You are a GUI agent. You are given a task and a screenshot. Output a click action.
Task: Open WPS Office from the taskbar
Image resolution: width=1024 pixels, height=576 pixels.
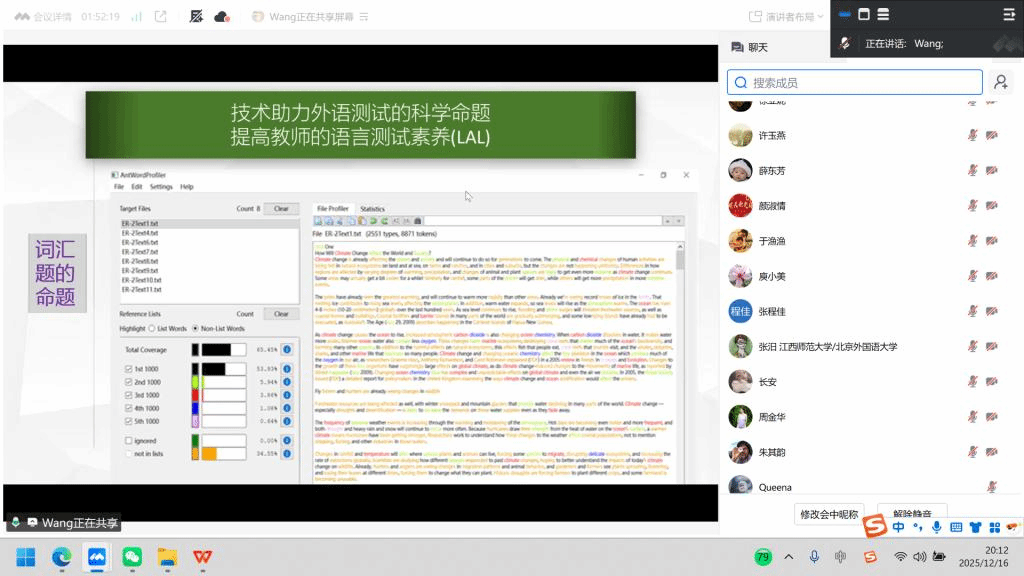click(x=203, y=556)
